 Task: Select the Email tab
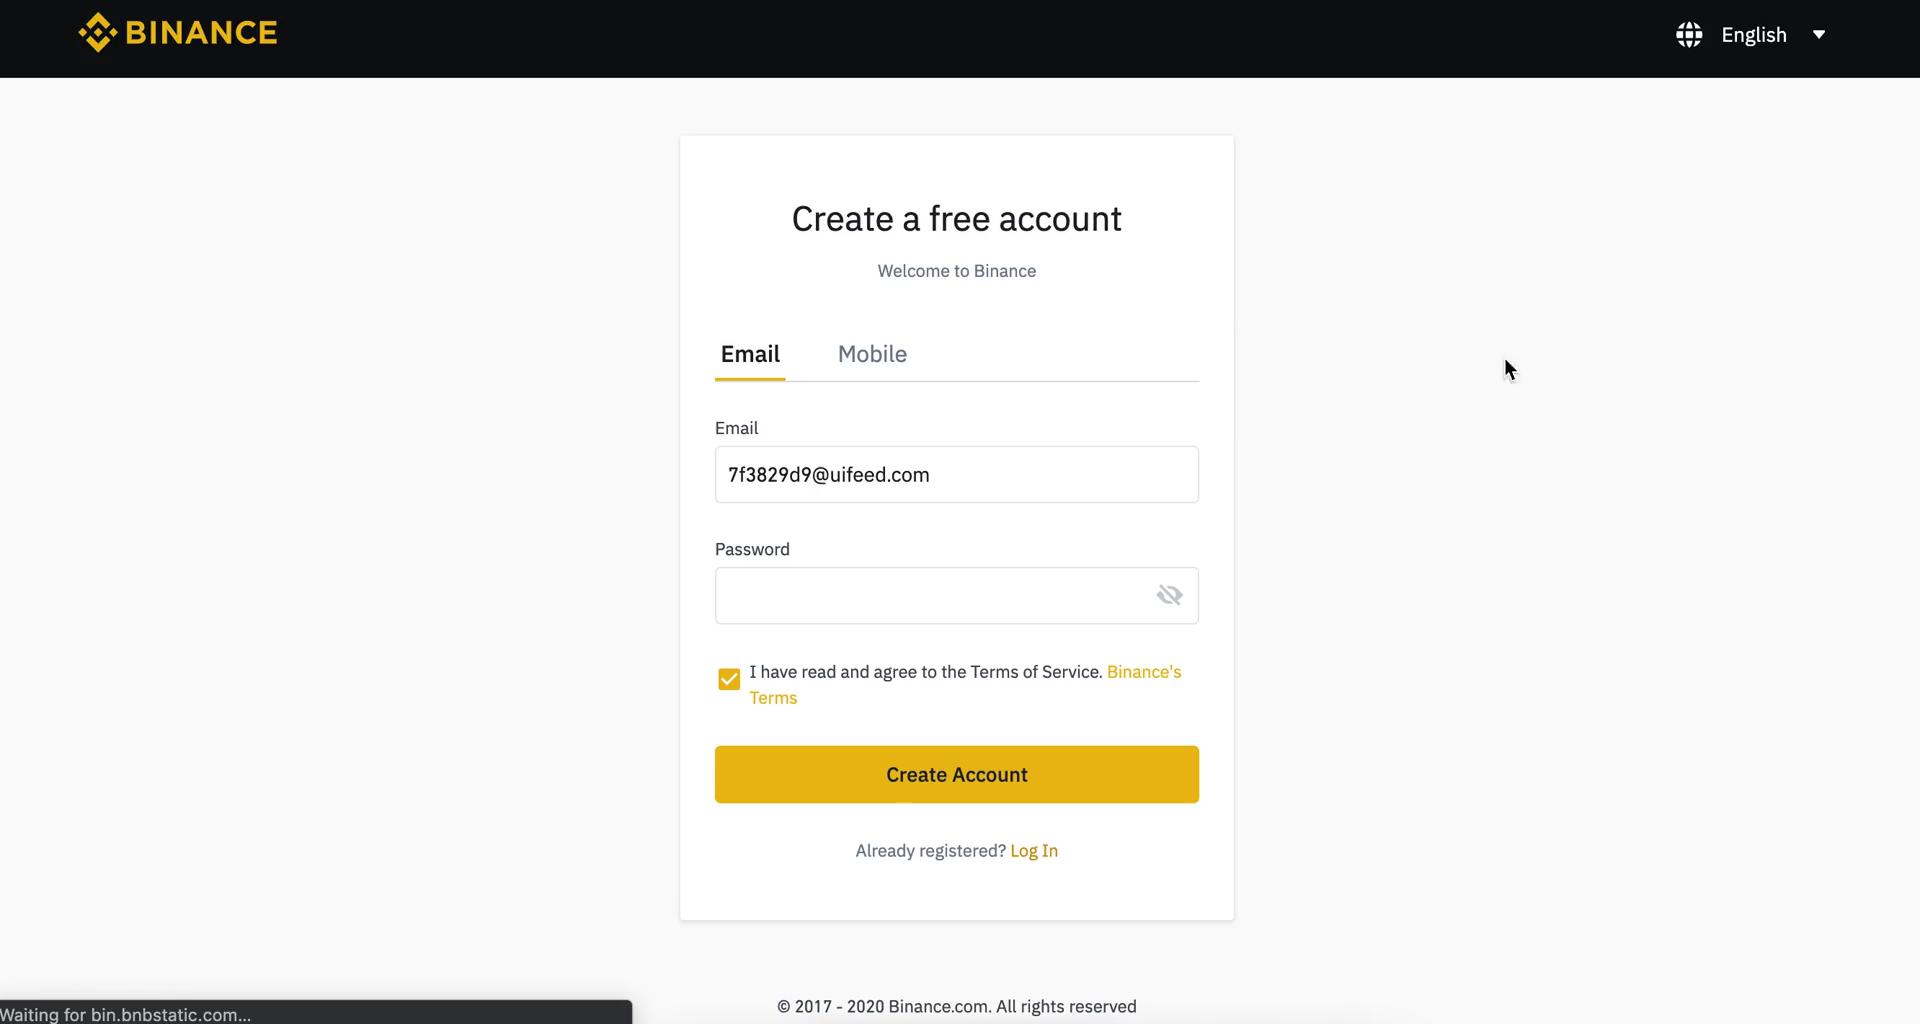click(x=749, y=354)
